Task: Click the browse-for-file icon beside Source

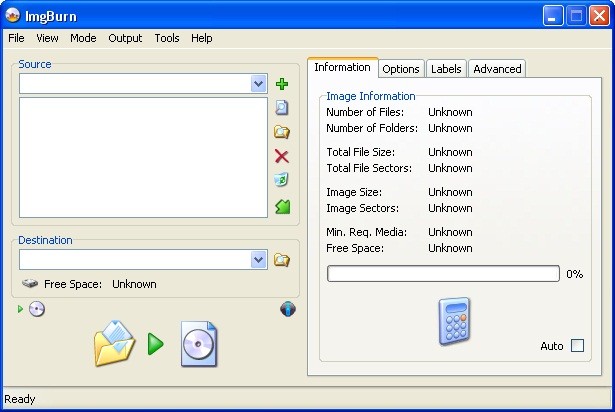Action: [x=281, y=108]
